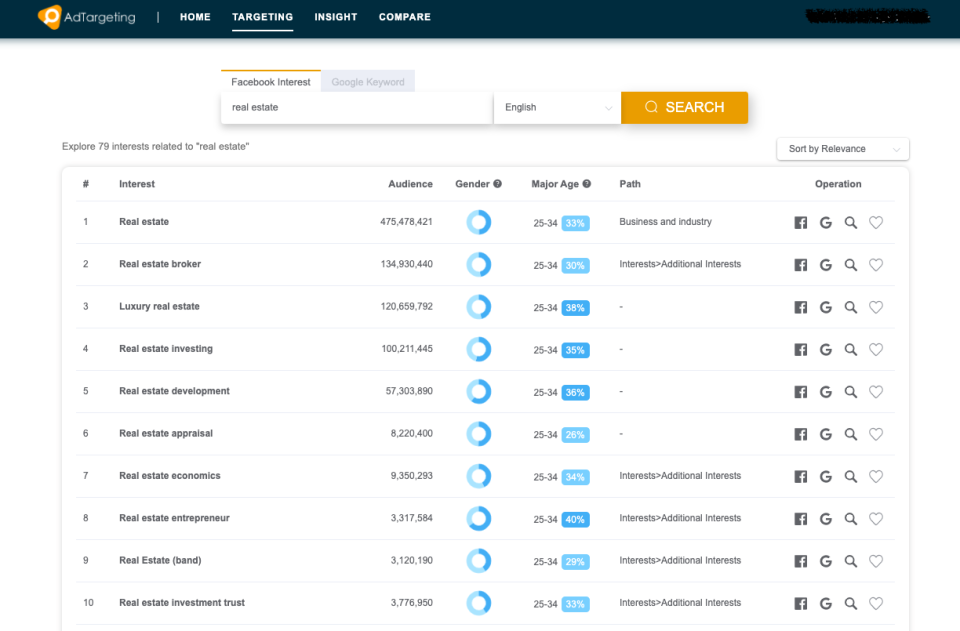Favorite Real estate appraisal with heart icon

(876, 434)
